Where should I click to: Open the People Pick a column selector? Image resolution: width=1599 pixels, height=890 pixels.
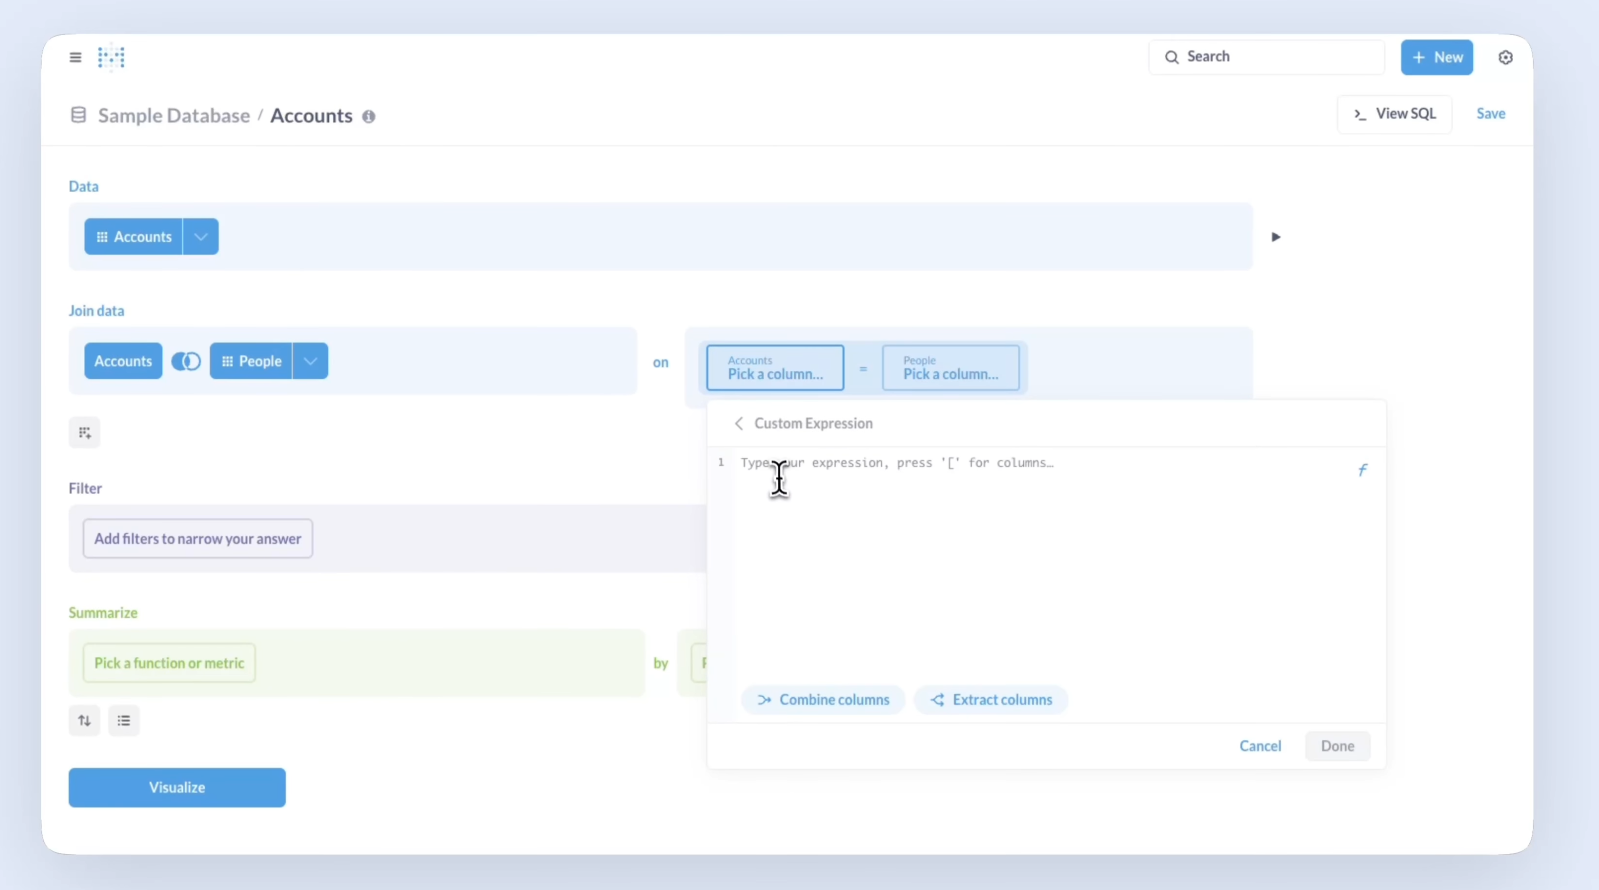point(950,368)
